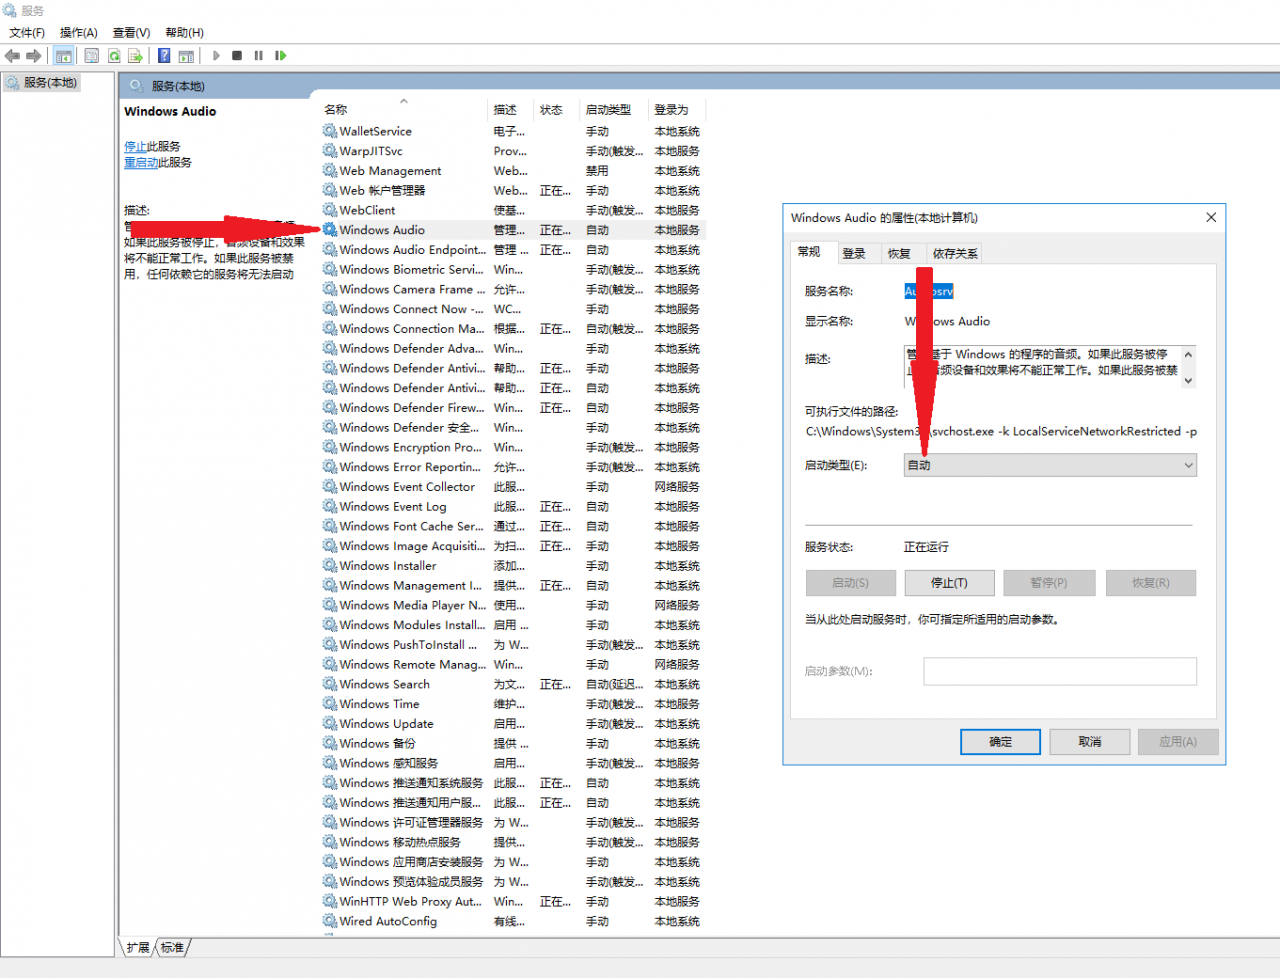
Task: Click the gear icon beside Windows Update
Action: coord(330,724)
